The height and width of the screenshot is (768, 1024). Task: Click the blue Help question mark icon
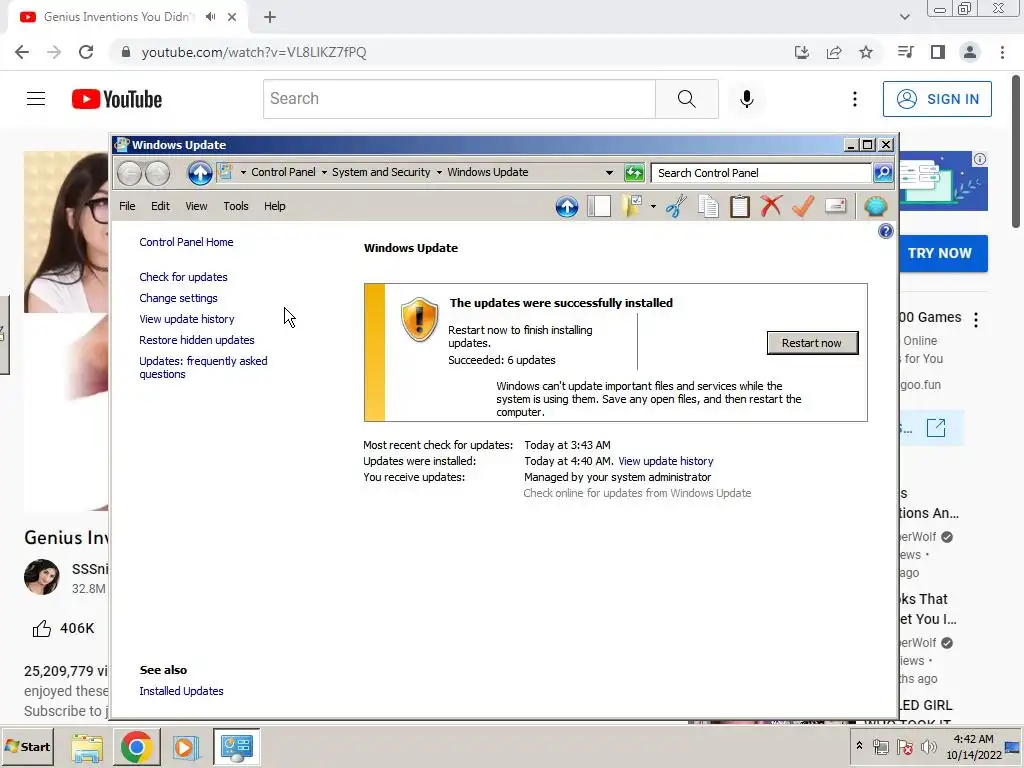coord(886,231)
